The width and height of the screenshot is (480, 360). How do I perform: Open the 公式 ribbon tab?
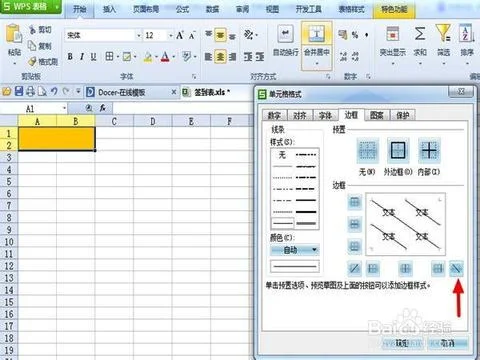coord(182,9)
